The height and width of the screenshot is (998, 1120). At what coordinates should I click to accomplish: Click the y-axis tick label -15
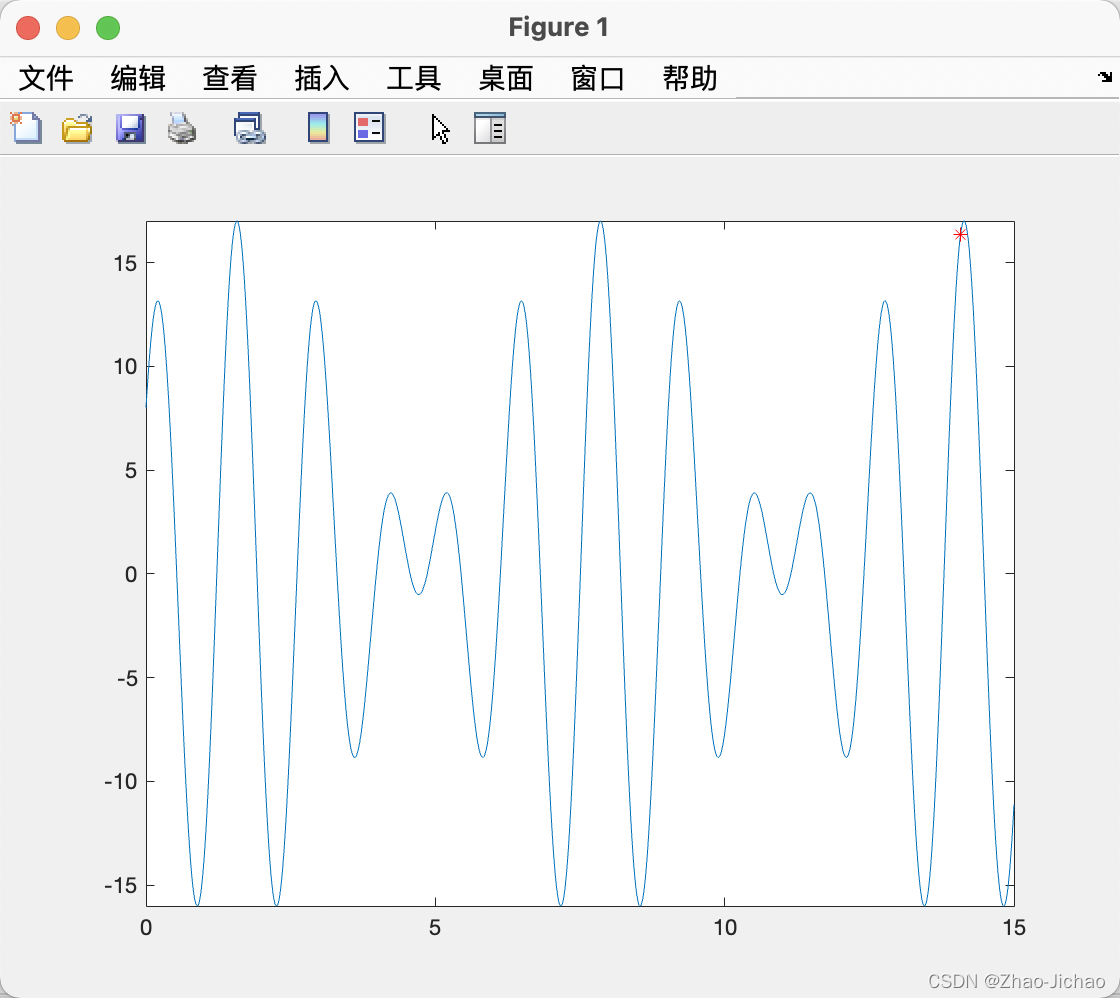[x=121, y=885]
